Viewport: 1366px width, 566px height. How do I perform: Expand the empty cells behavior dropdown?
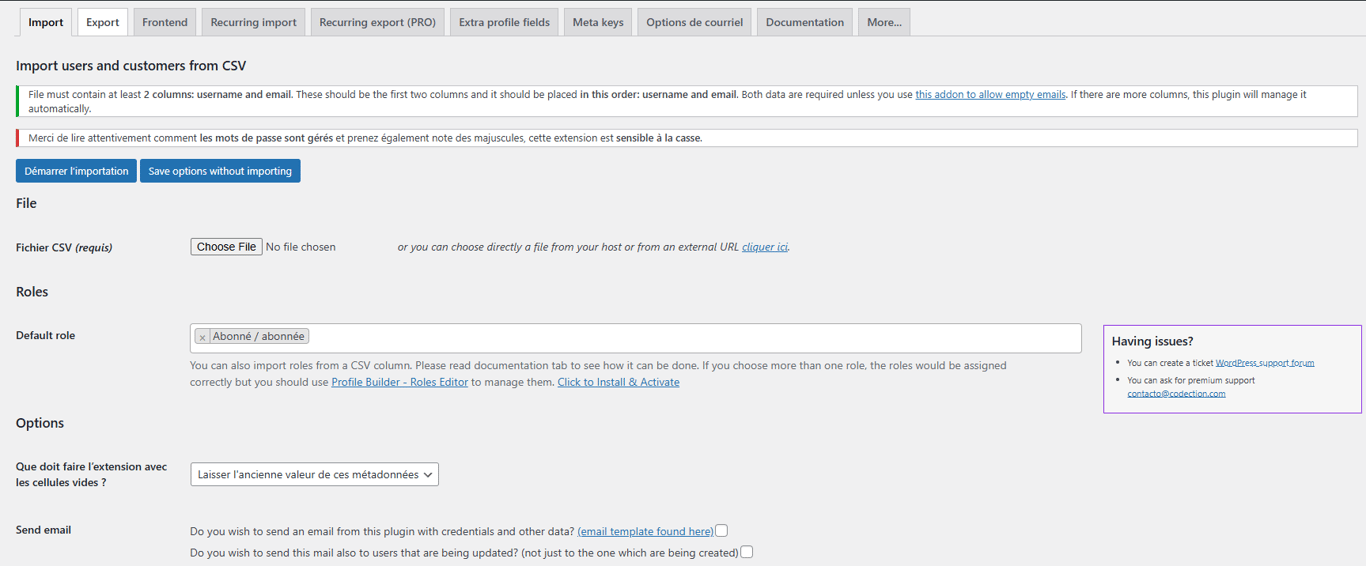(x=314, y=474)
